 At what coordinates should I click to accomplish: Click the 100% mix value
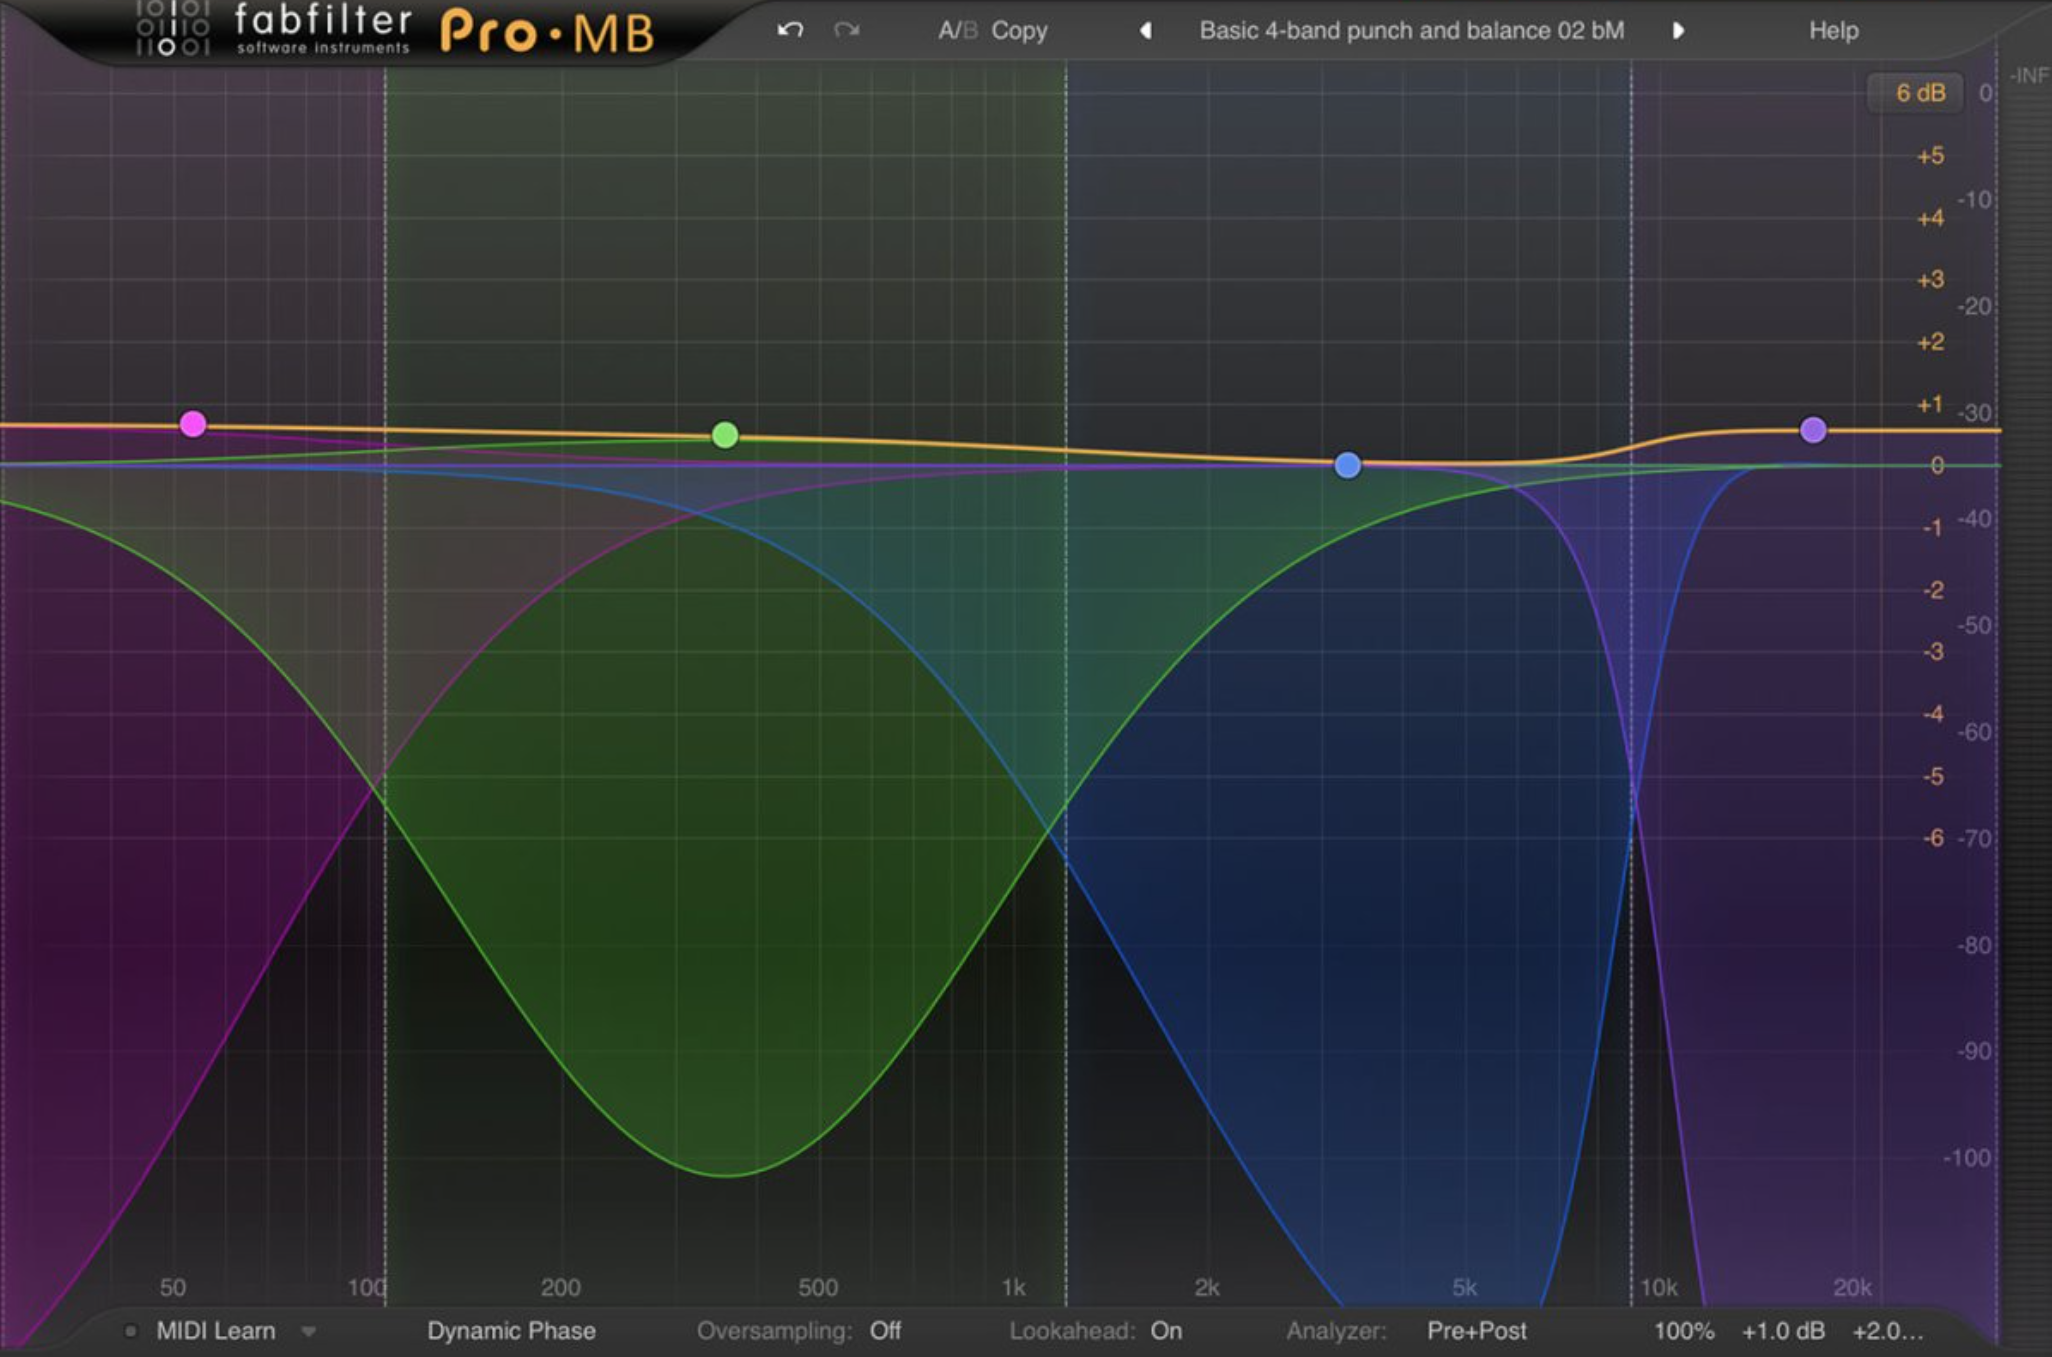click(1684, 1331)
